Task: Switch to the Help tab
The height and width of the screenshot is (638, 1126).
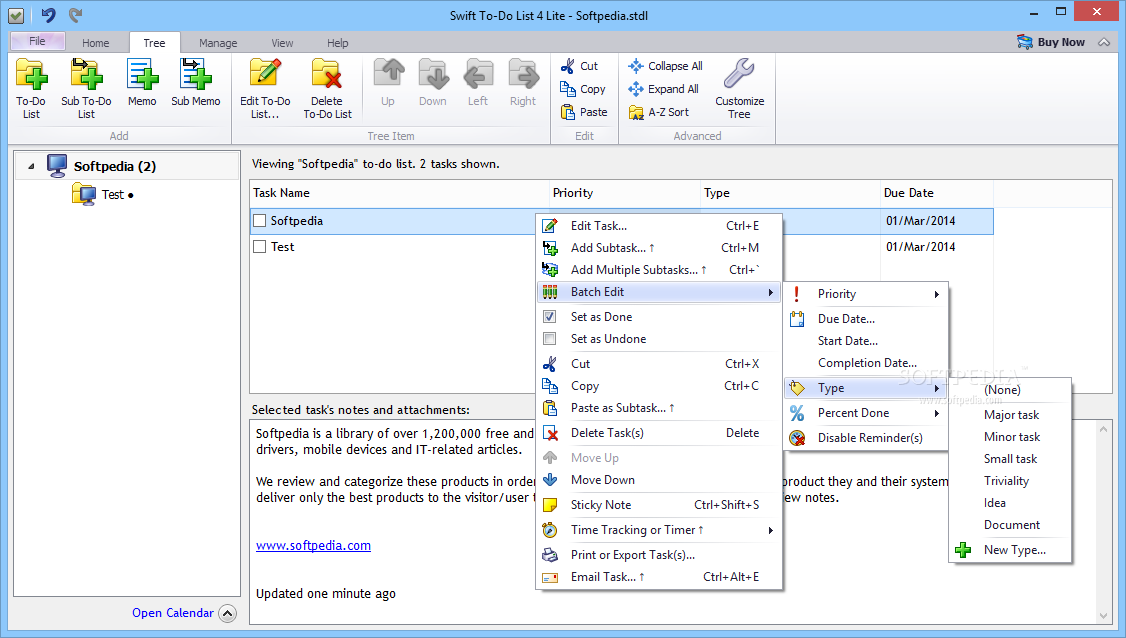Action: coord(338,43)
